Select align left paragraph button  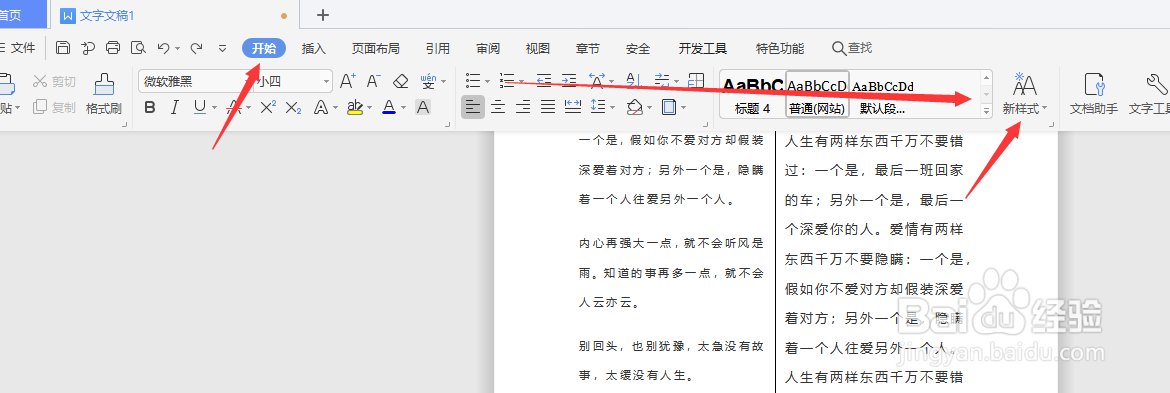472,107
